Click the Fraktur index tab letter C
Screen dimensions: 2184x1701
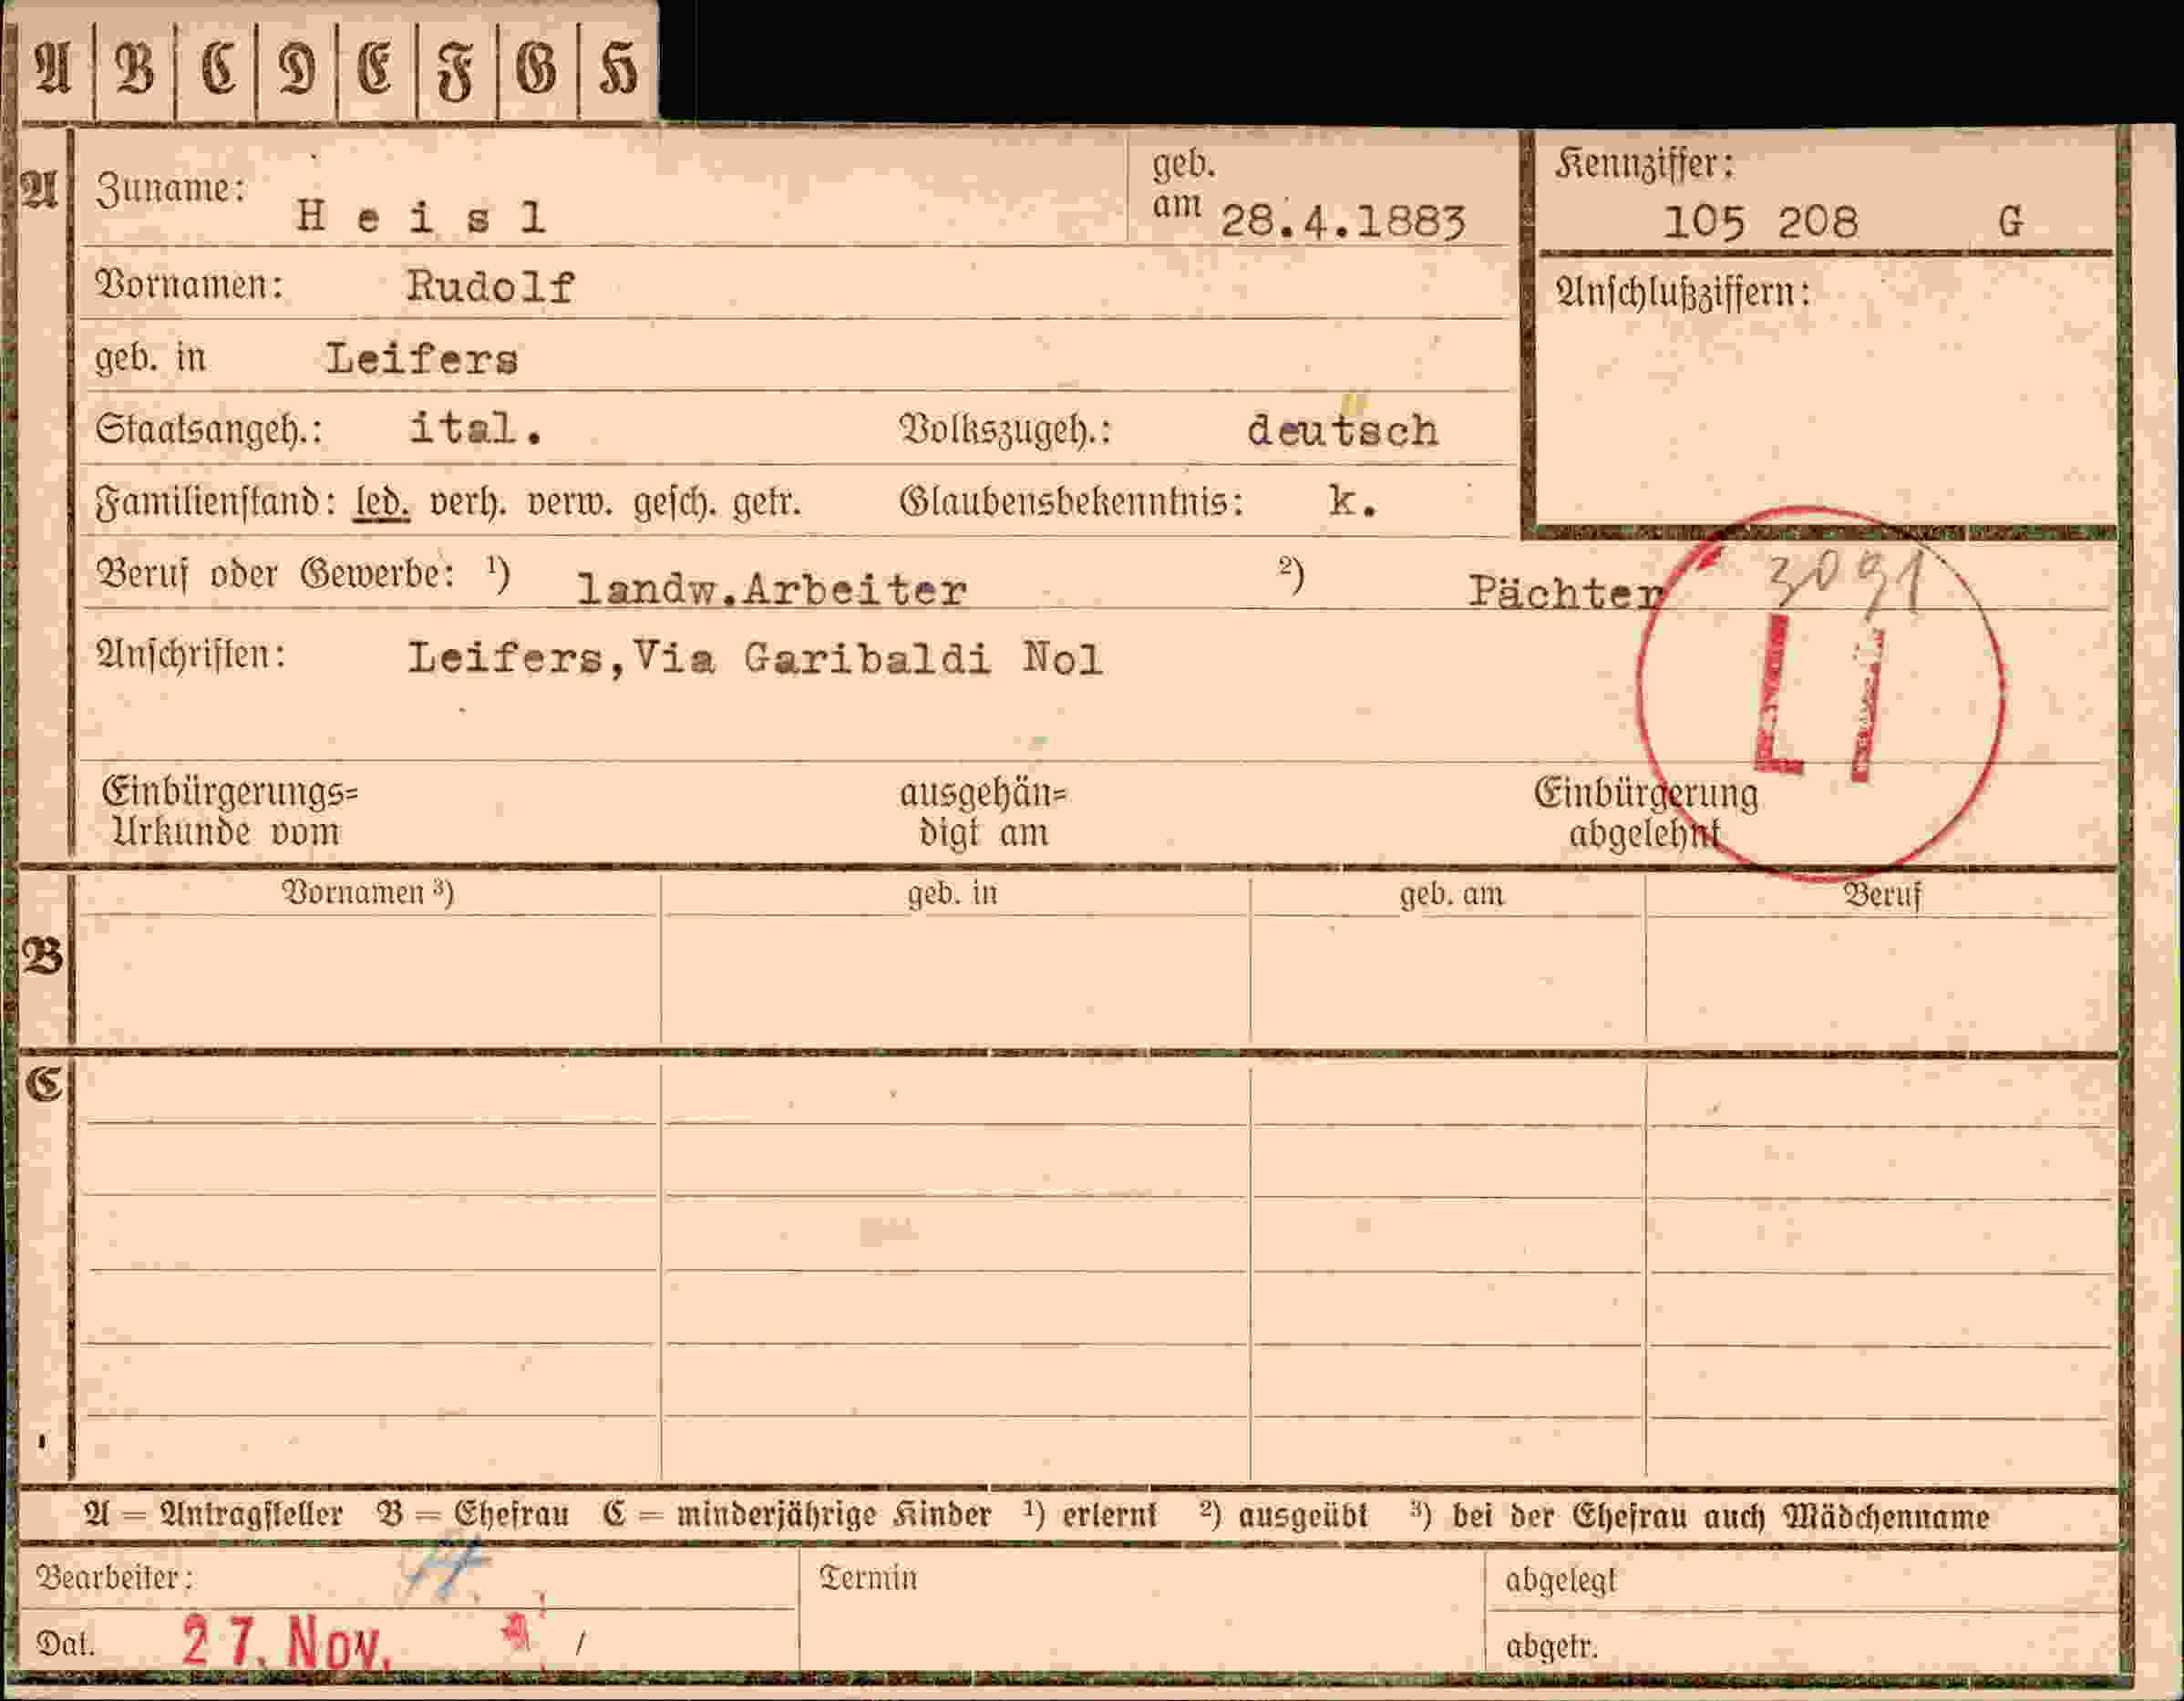click(218, 70)
